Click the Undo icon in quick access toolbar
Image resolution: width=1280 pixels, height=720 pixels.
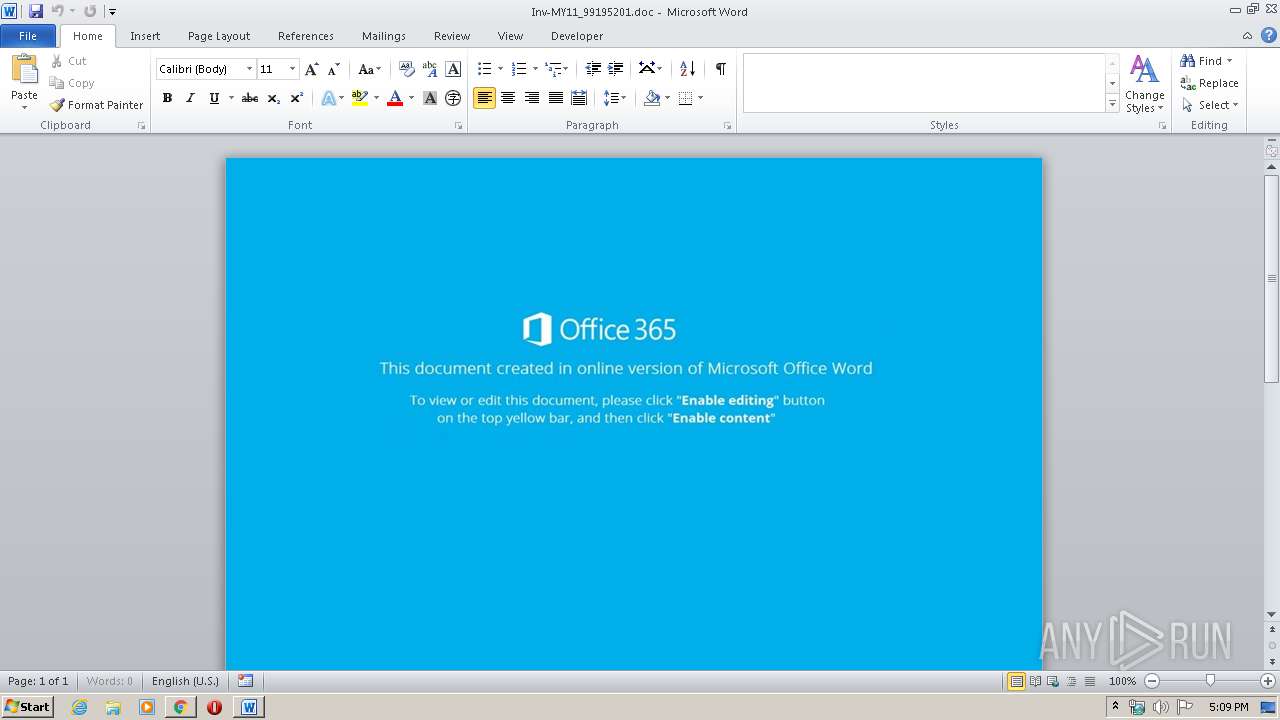pos(58,11)
